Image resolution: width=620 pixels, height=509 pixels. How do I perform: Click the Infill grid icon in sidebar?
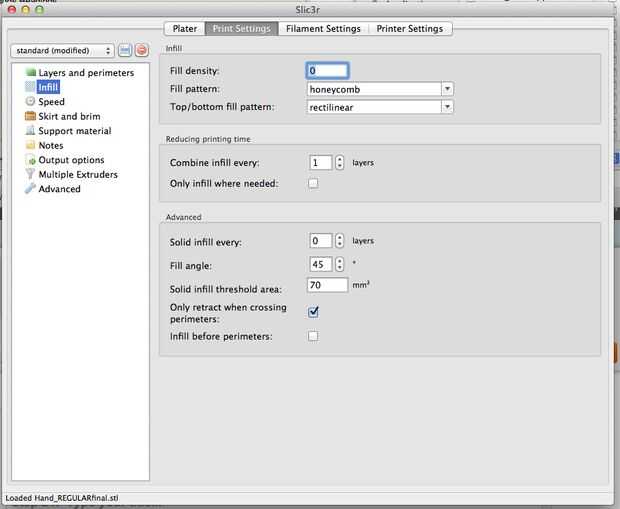[x=30, y=87]
